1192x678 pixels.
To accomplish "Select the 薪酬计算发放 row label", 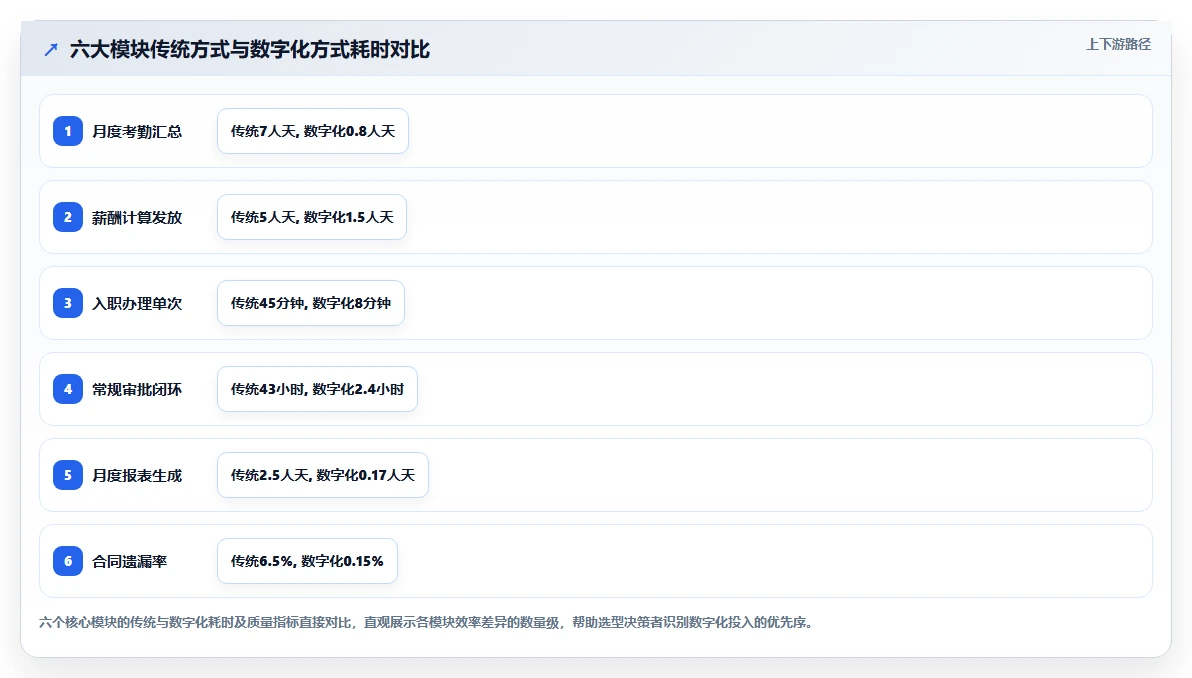I will 137,217.
